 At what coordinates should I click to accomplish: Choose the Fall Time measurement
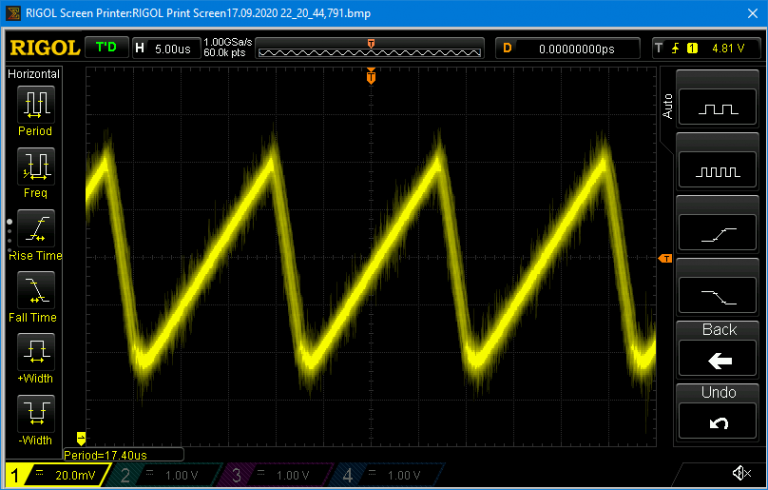(36, 290)
